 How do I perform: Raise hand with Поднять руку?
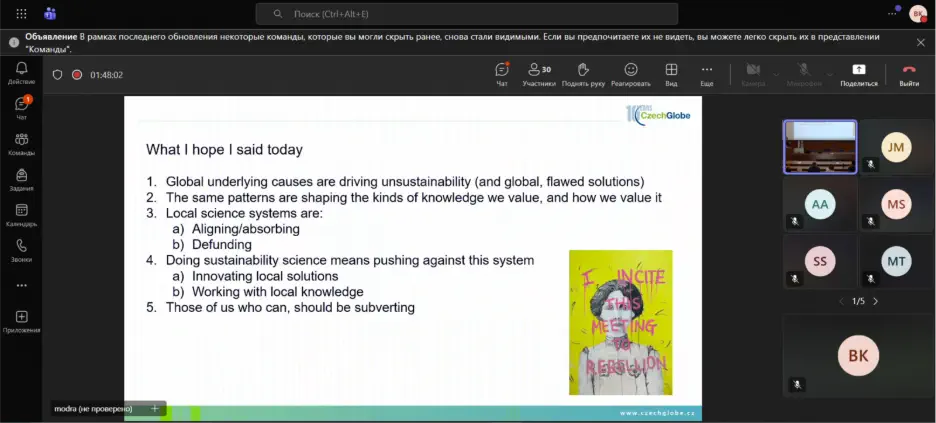(583, 74)
